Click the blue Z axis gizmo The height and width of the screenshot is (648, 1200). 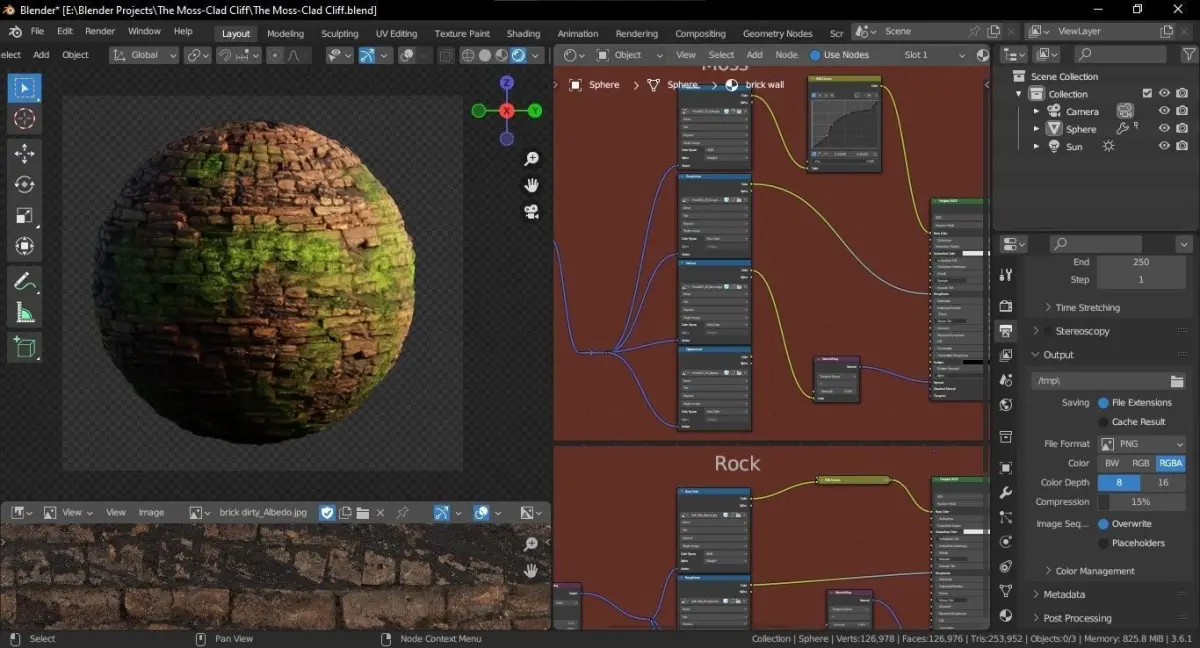point(507,82)
